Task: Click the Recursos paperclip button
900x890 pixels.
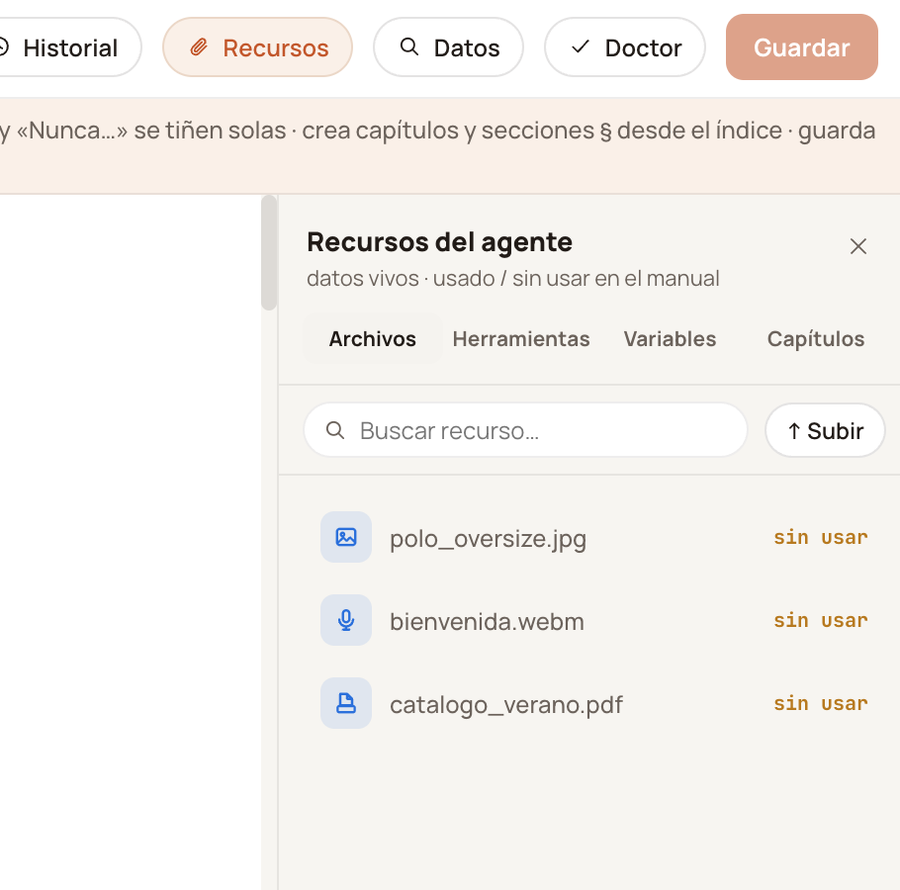Action: pyautogui.click(x=258, y=48)
